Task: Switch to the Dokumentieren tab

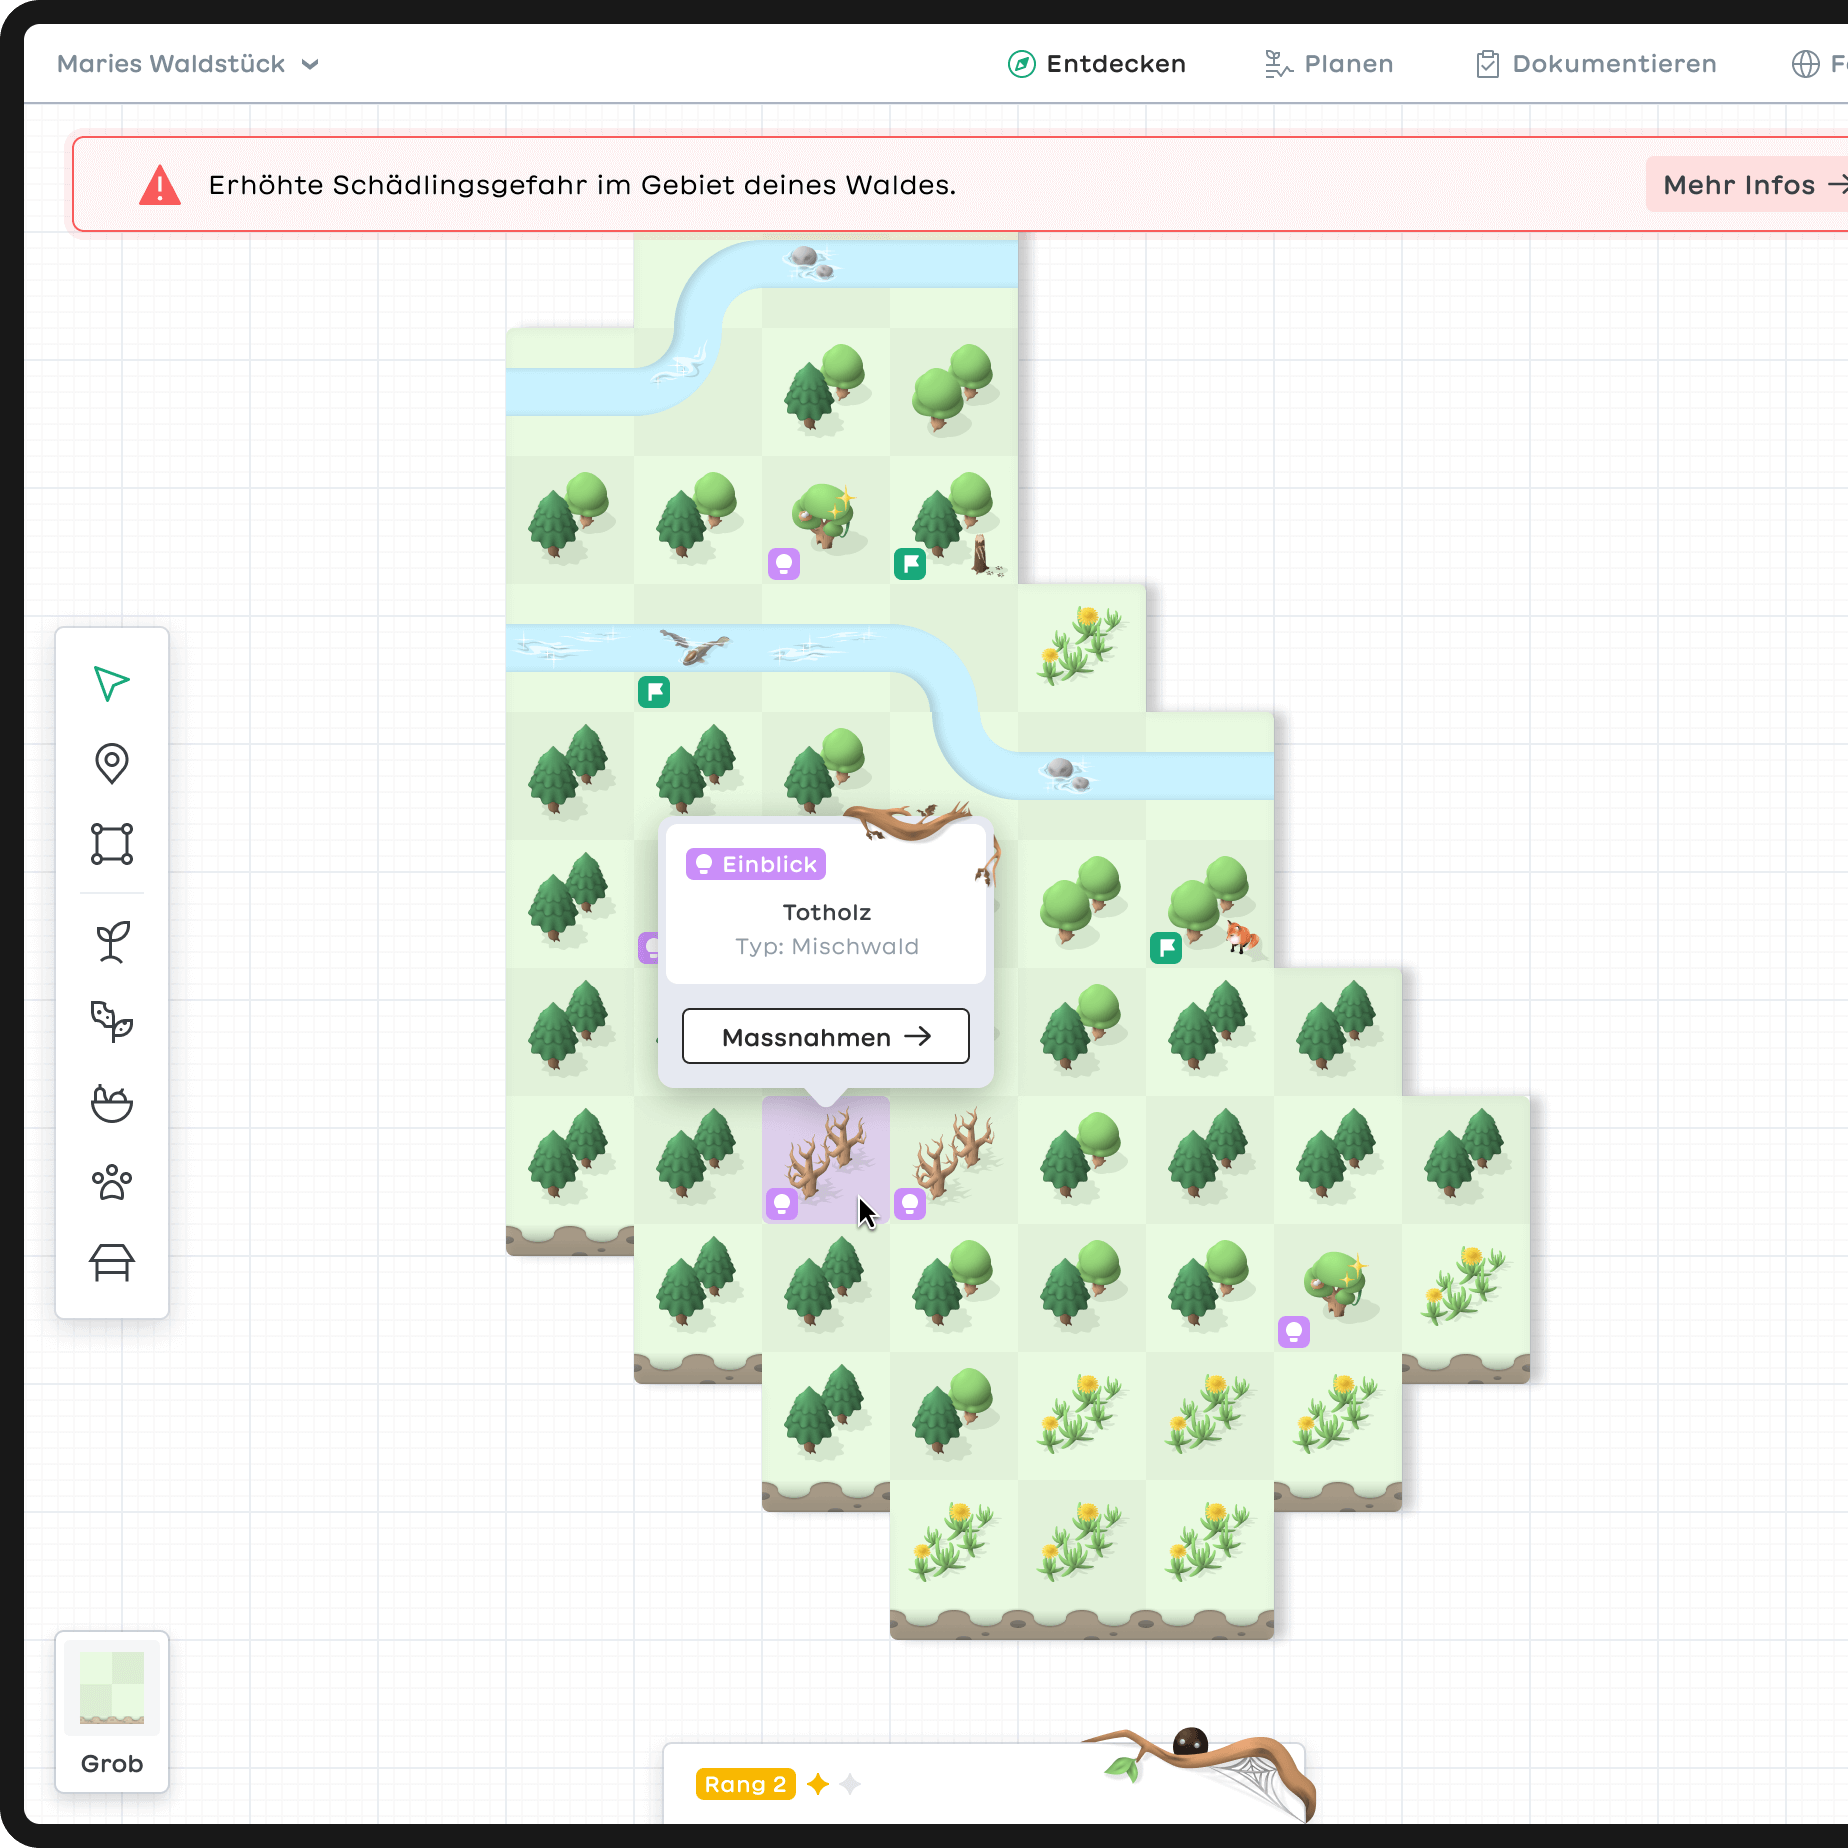Action: click(1597, 64)
